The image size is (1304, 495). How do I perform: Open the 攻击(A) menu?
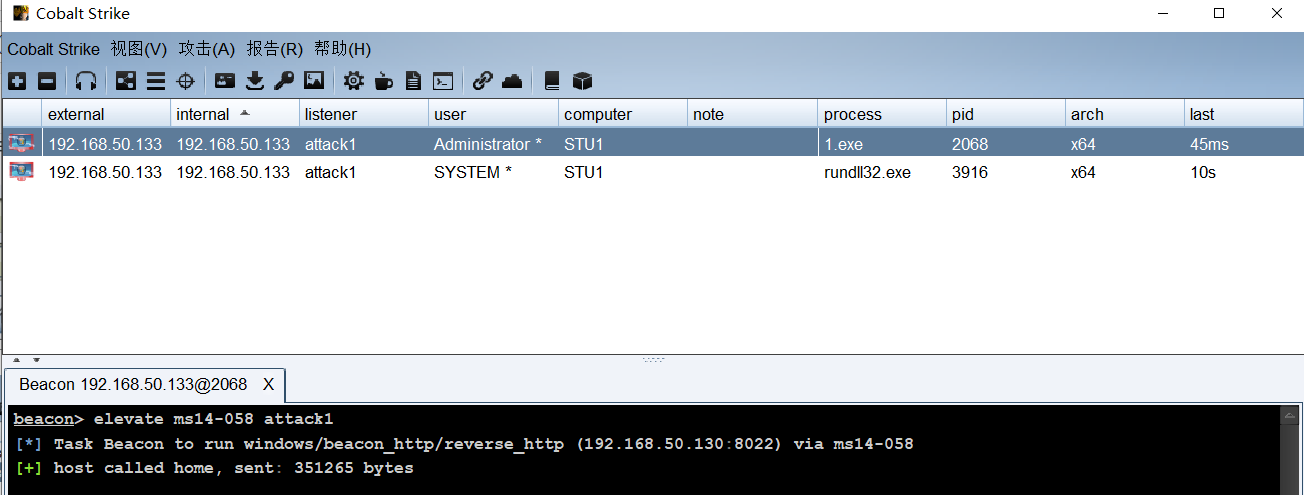207,49
